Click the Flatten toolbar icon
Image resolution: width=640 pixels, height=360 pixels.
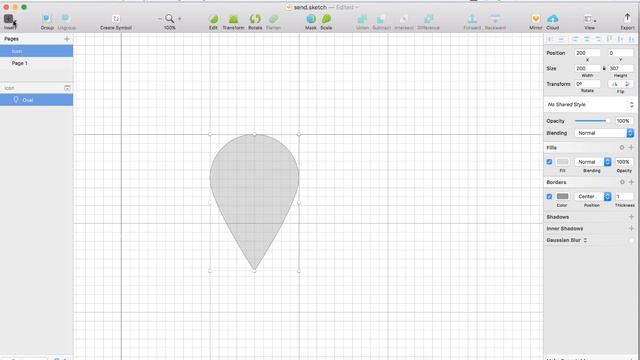tap(273, 19)
